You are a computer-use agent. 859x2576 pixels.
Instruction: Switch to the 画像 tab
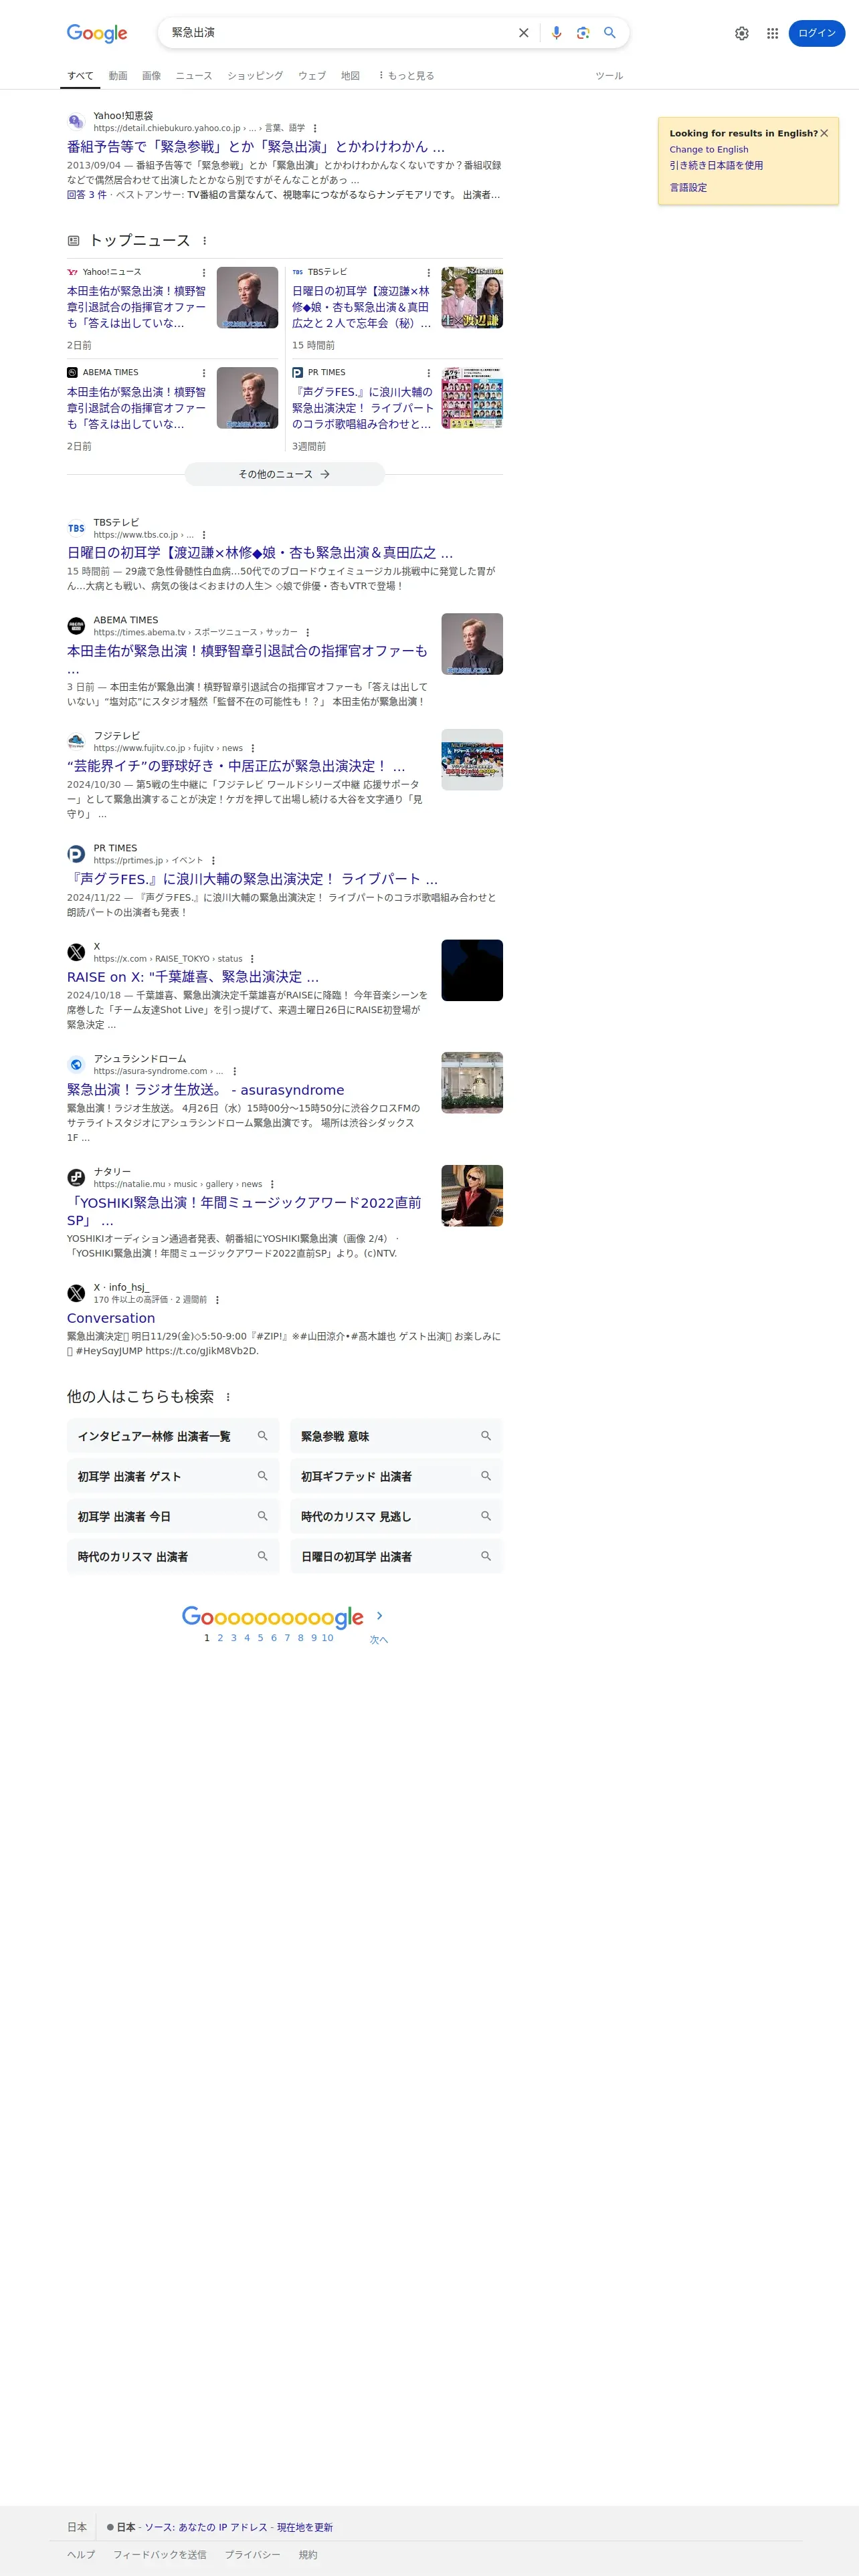click(x=151, y=76)
